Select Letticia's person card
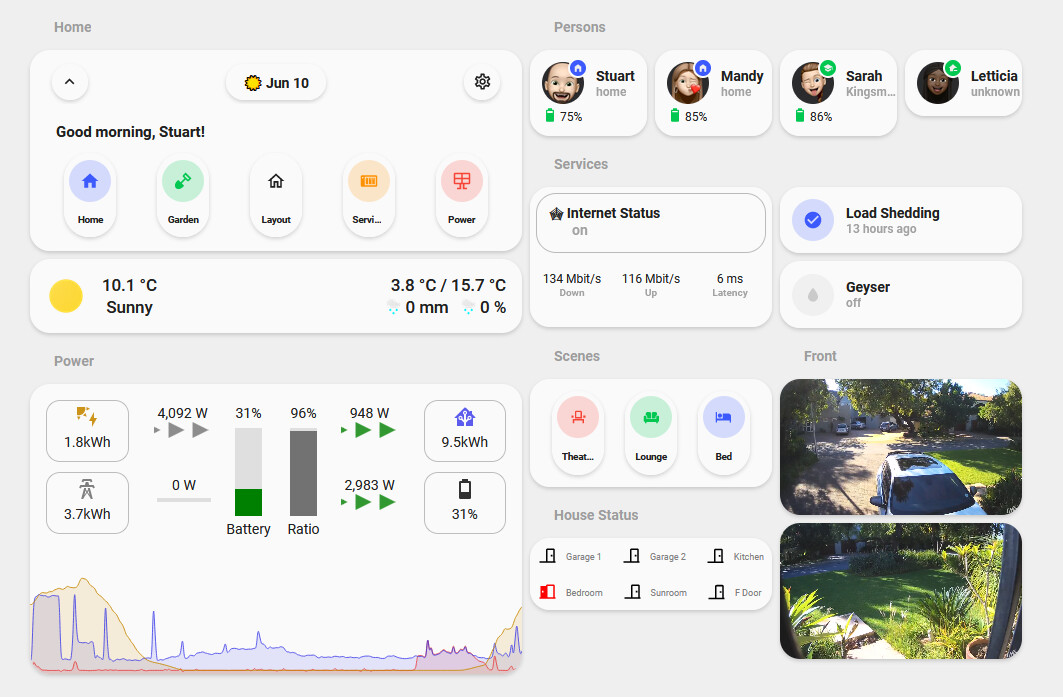The height and width of the screenshot is (697, 1063). [x=963, y=83]
